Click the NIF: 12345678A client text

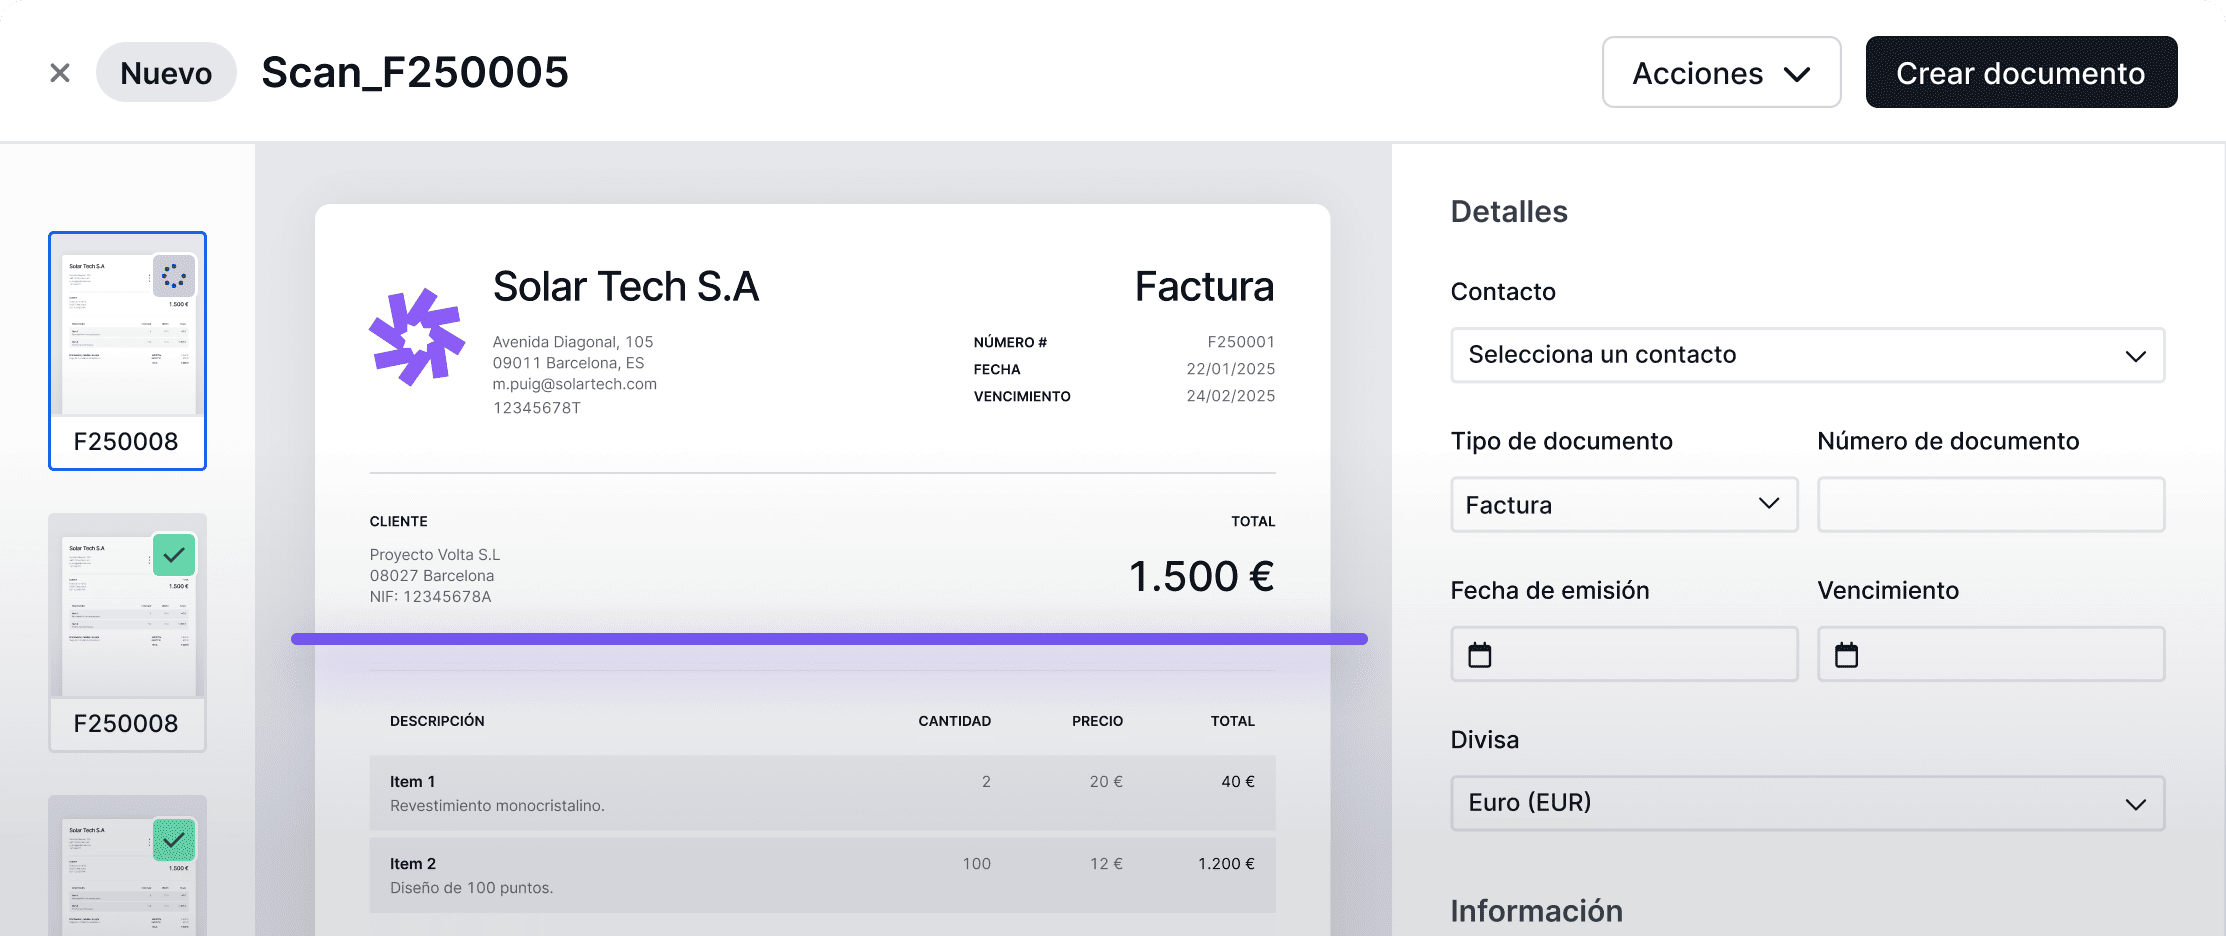(x=431, y=597)
